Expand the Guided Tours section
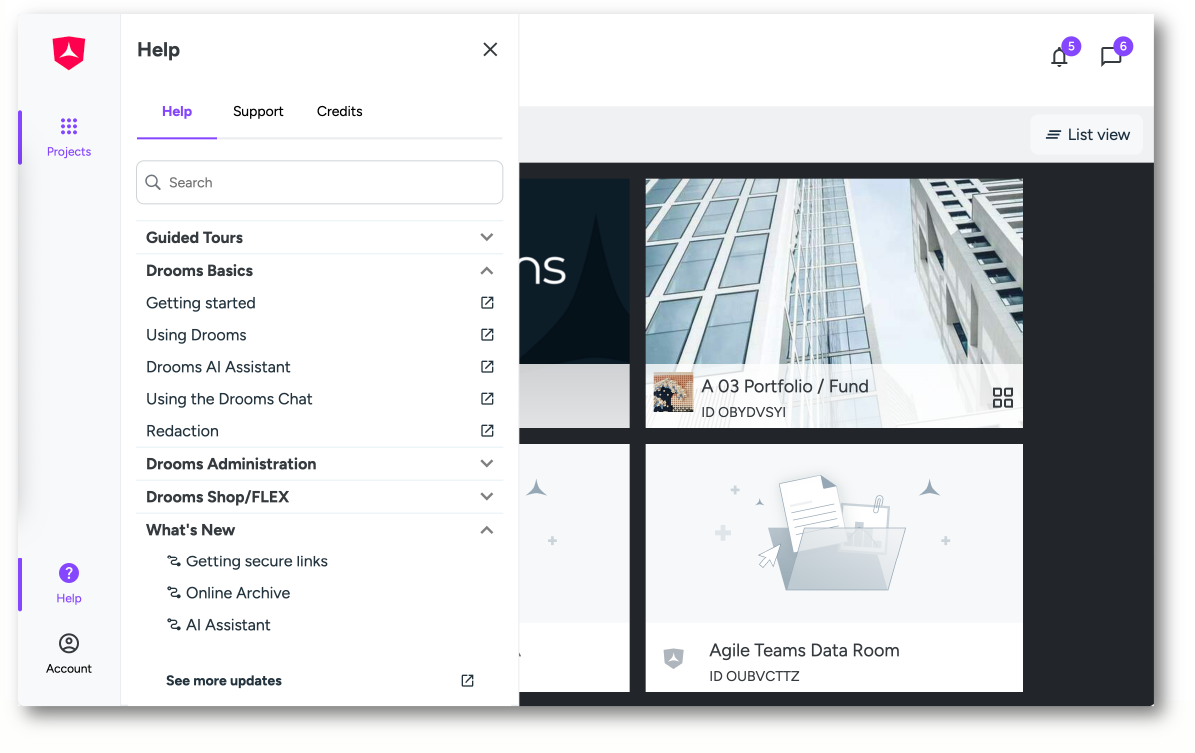The width and height of the screenshot is (1195, 753). pyautogui.click(x=319, y=237)
